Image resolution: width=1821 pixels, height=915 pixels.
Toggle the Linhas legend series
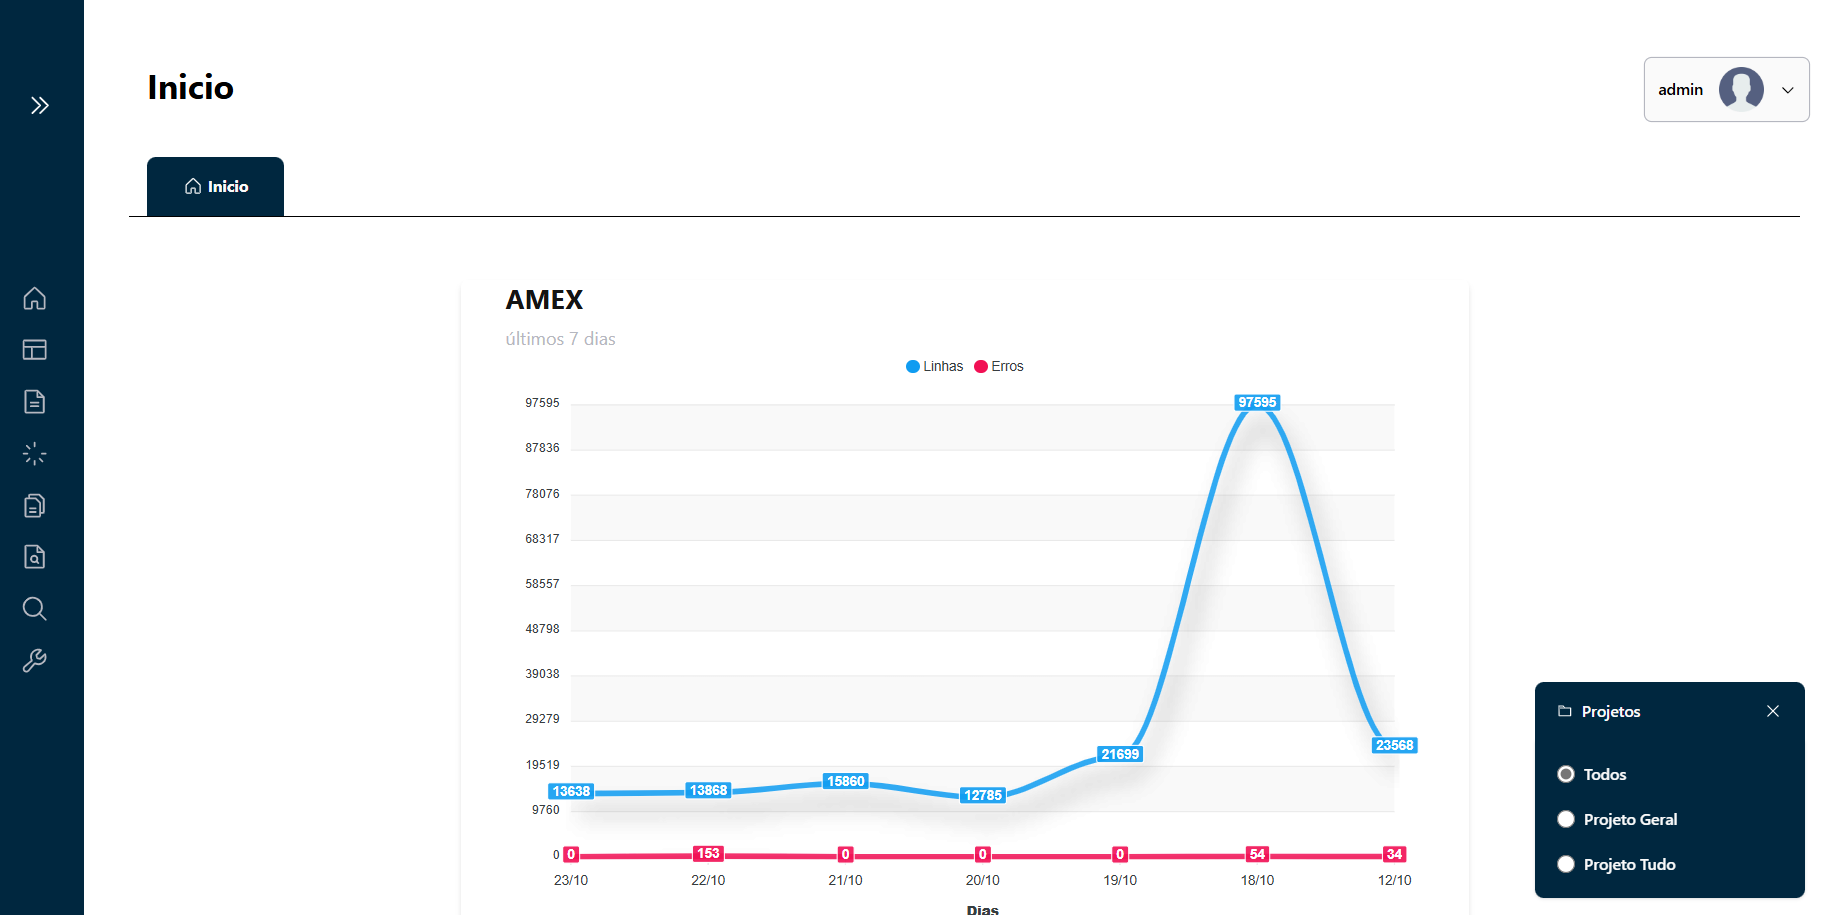[934, 367]
